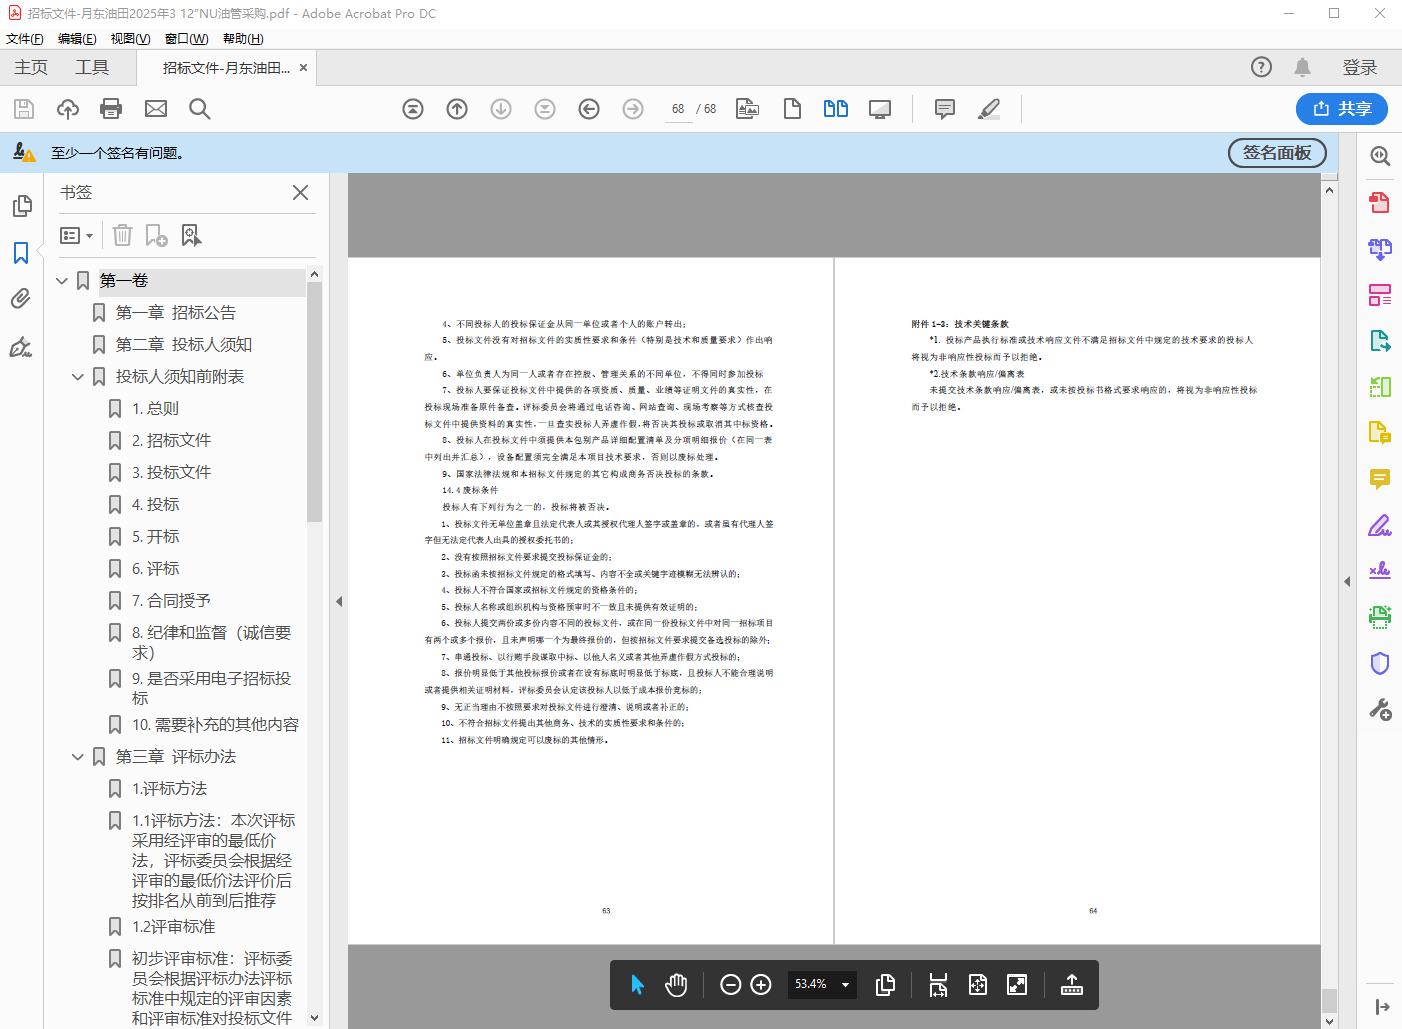Toggle full screen mode icon
The height and width of the screenshot is (1029, 1402).
coord(1017,985)
